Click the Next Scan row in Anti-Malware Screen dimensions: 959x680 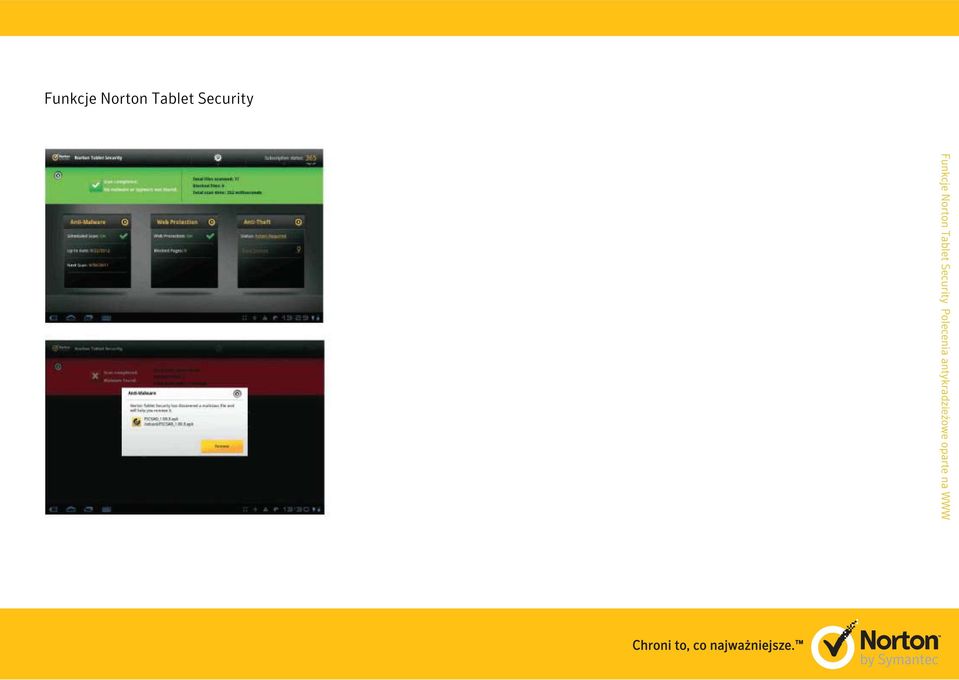click(97, 265)
